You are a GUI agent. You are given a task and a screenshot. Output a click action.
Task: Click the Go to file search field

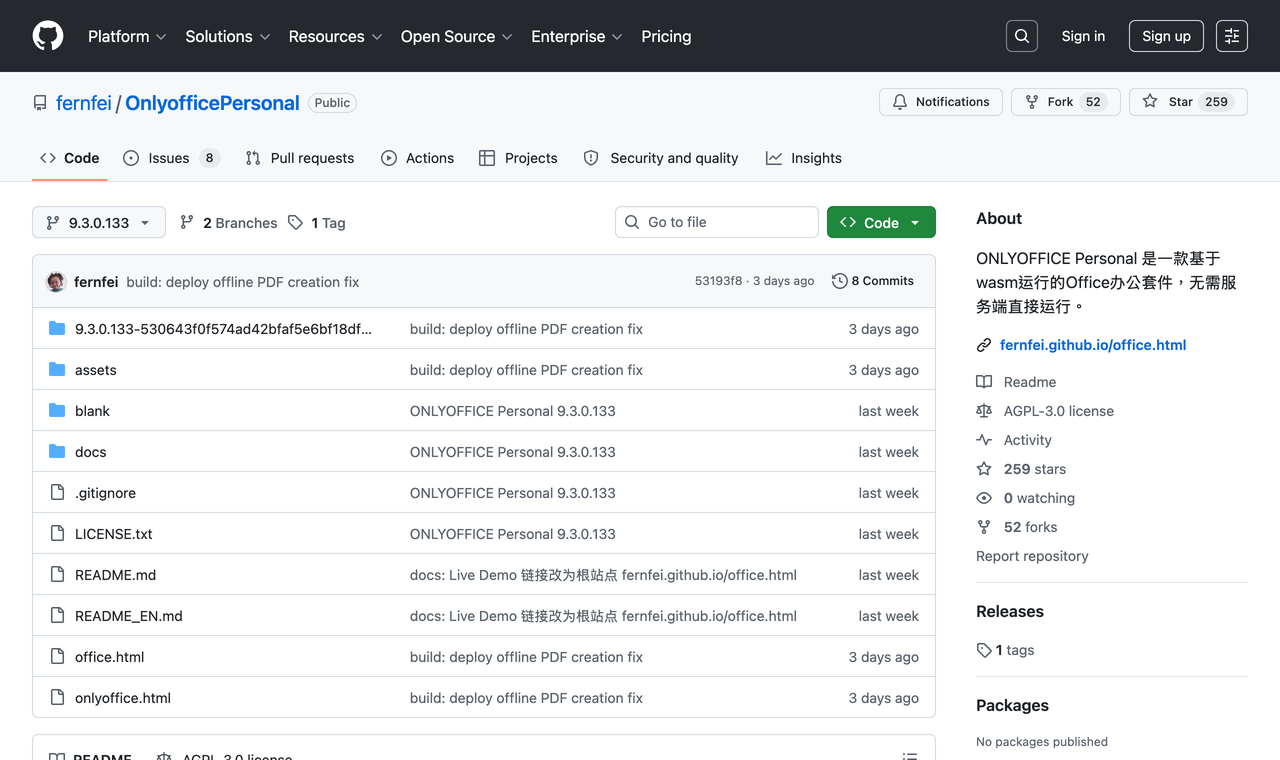pyautogui.click(x=717, y=222)
